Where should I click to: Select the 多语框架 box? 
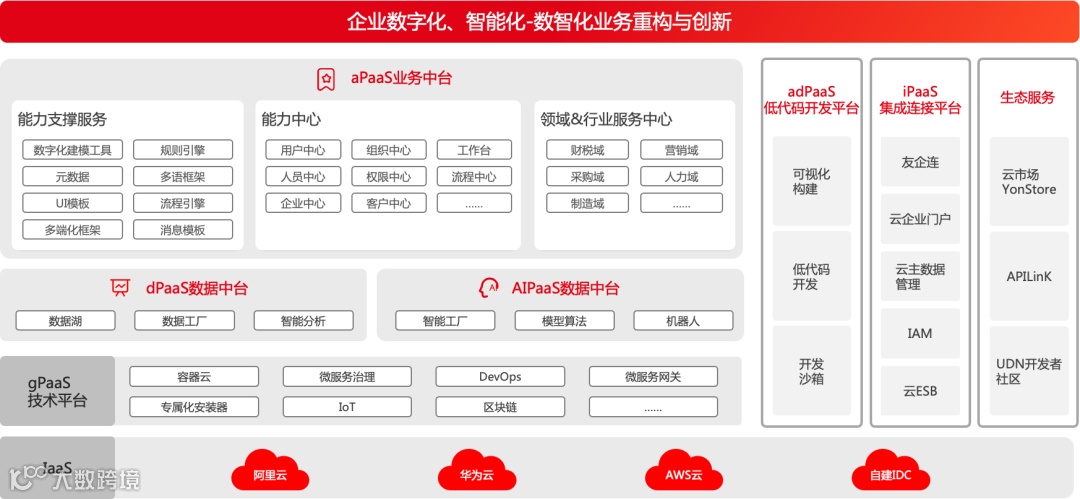pos(183,176)
